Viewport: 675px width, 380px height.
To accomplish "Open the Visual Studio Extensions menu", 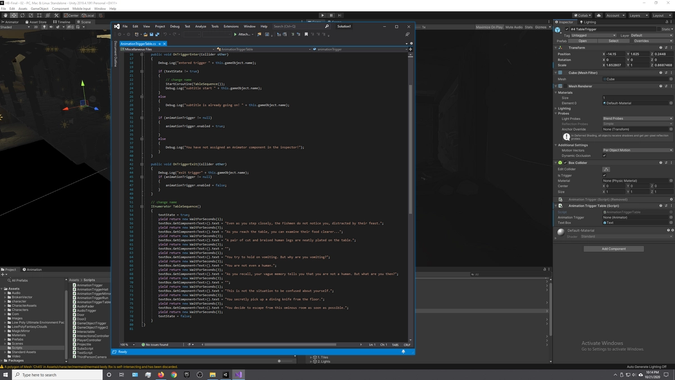I will click(231, 26).
